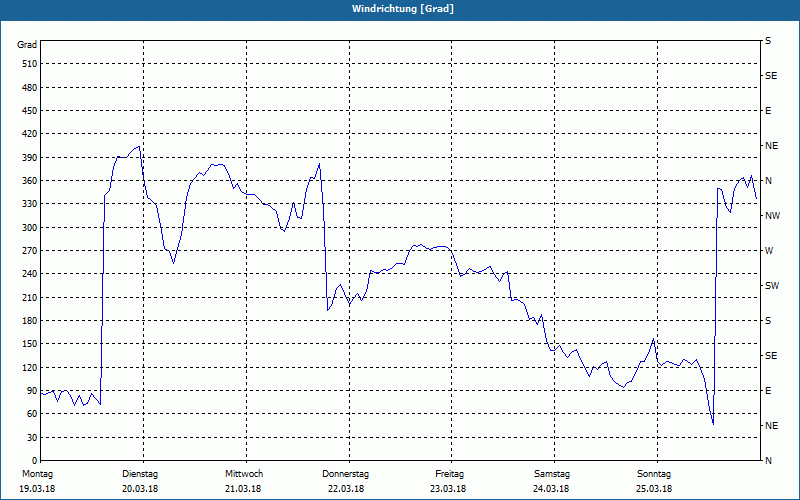Click the N compass label level with 0
Image resolution: width=800 pixels, height=500 pixels.
click(768, 460)
